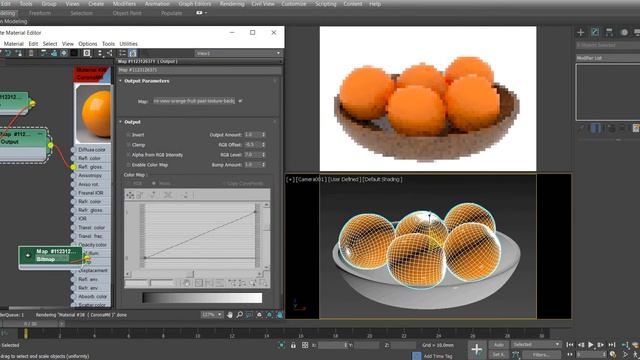Select the Bitmap map node
This screenshot has height=360, width=640.
(52, 257)
